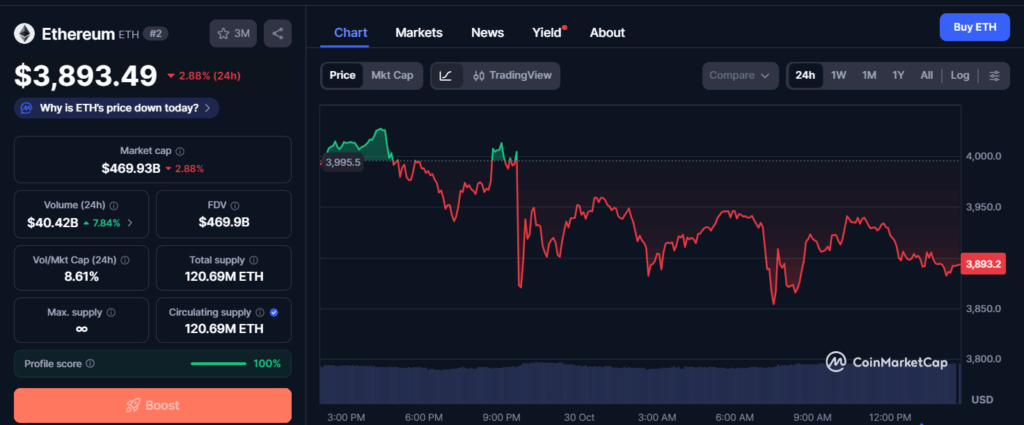
Task: Expand the Compare dropdown
Action: point(740,75)
